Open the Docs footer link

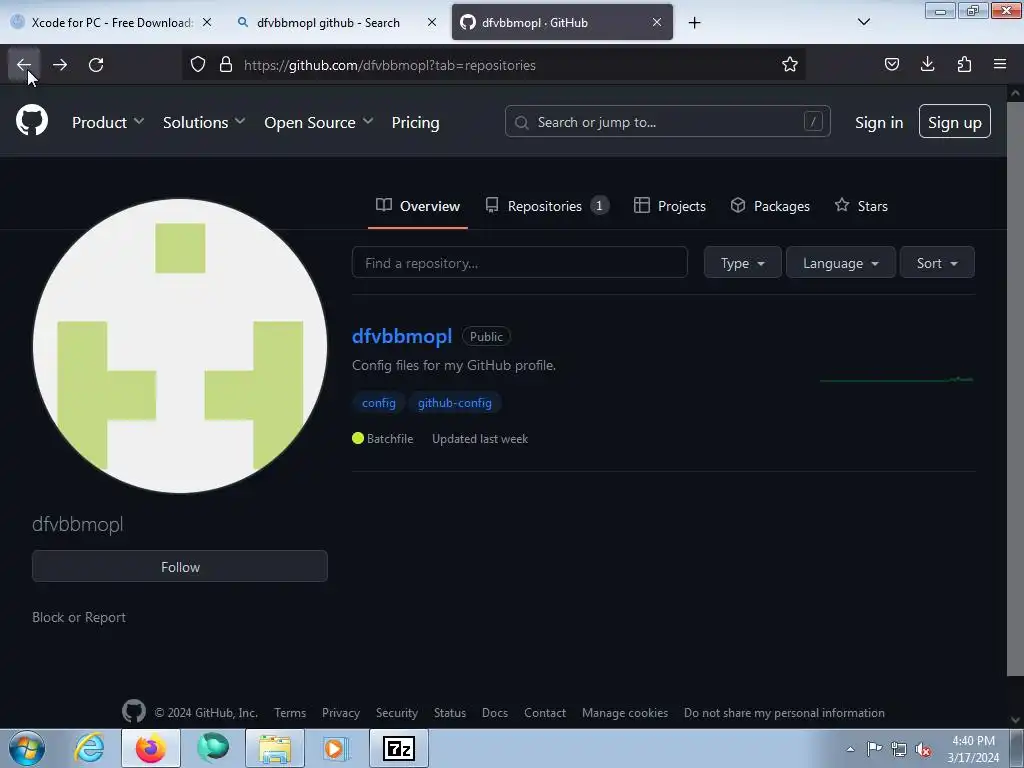click(x=494, y=712)
